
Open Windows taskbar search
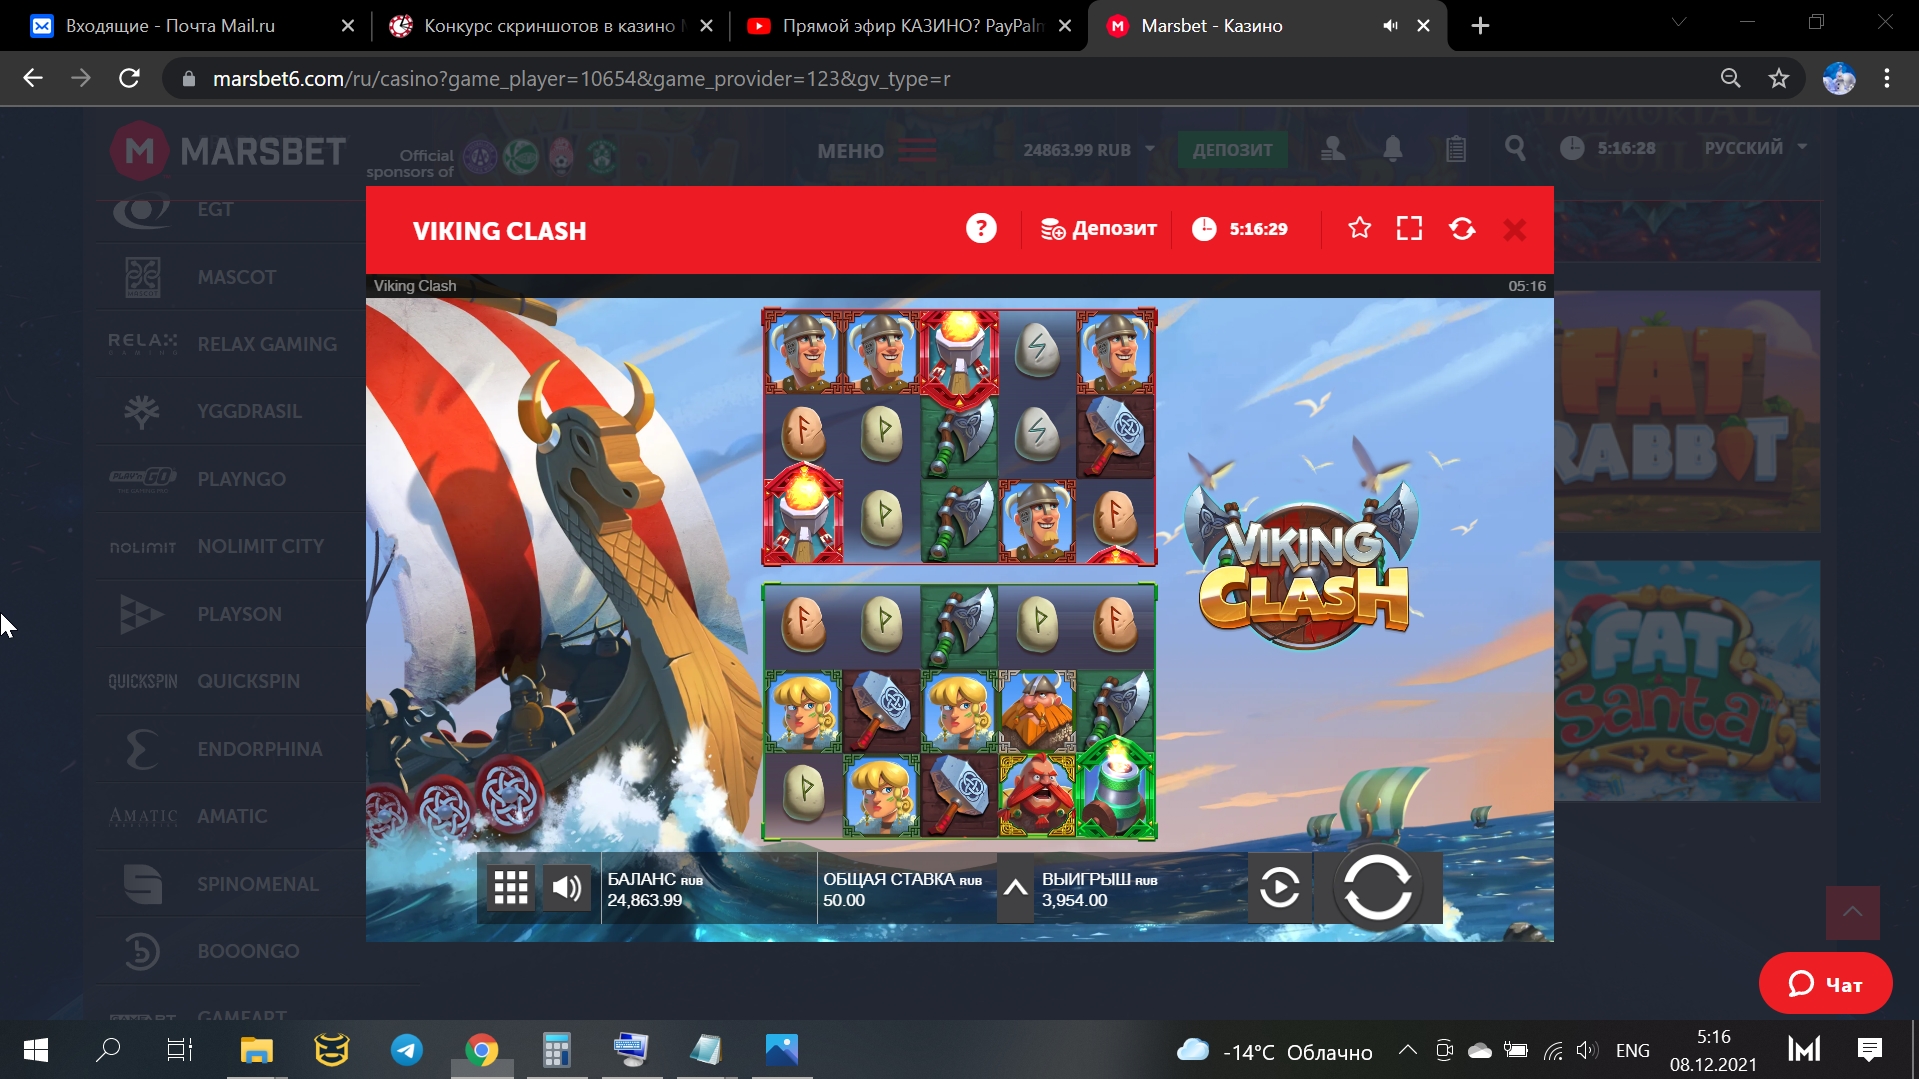(x=108, y=1050)
